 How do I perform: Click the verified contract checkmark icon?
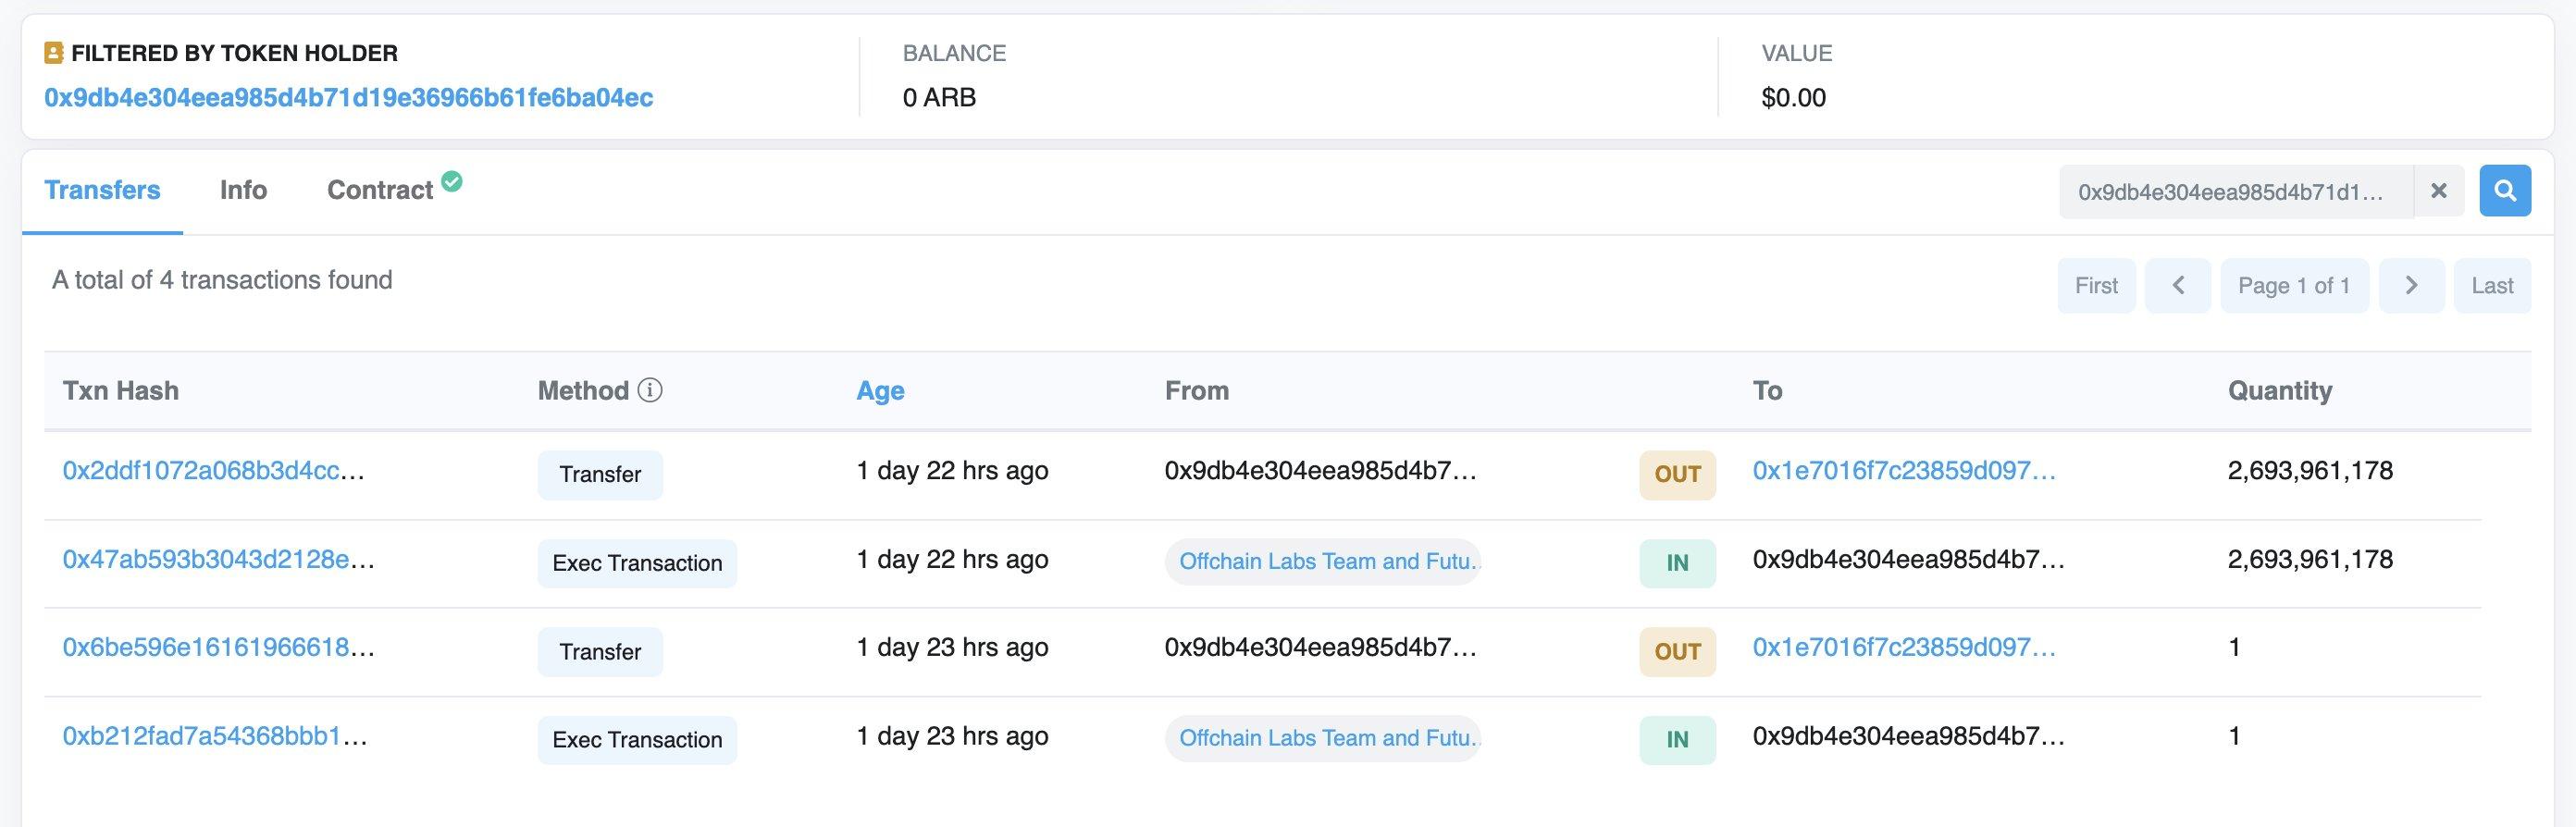pyautogui.click(x=452, y=181)
